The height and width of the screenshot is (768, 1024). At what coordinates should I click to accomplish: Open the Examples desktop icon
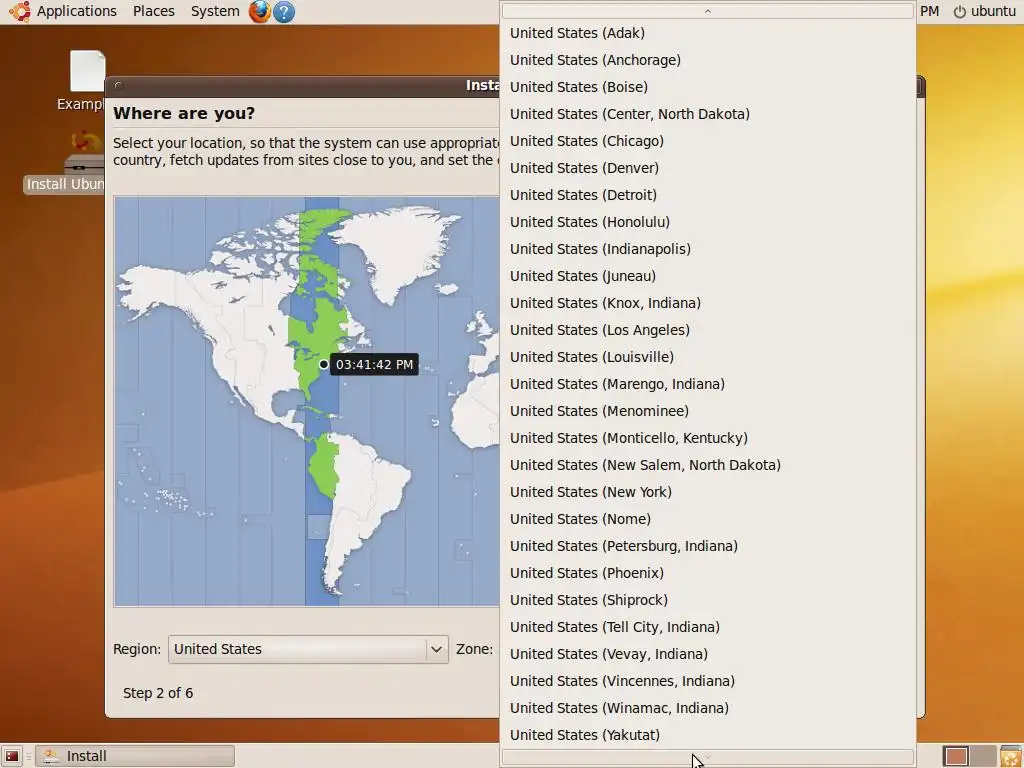click(x=87, y=80)
